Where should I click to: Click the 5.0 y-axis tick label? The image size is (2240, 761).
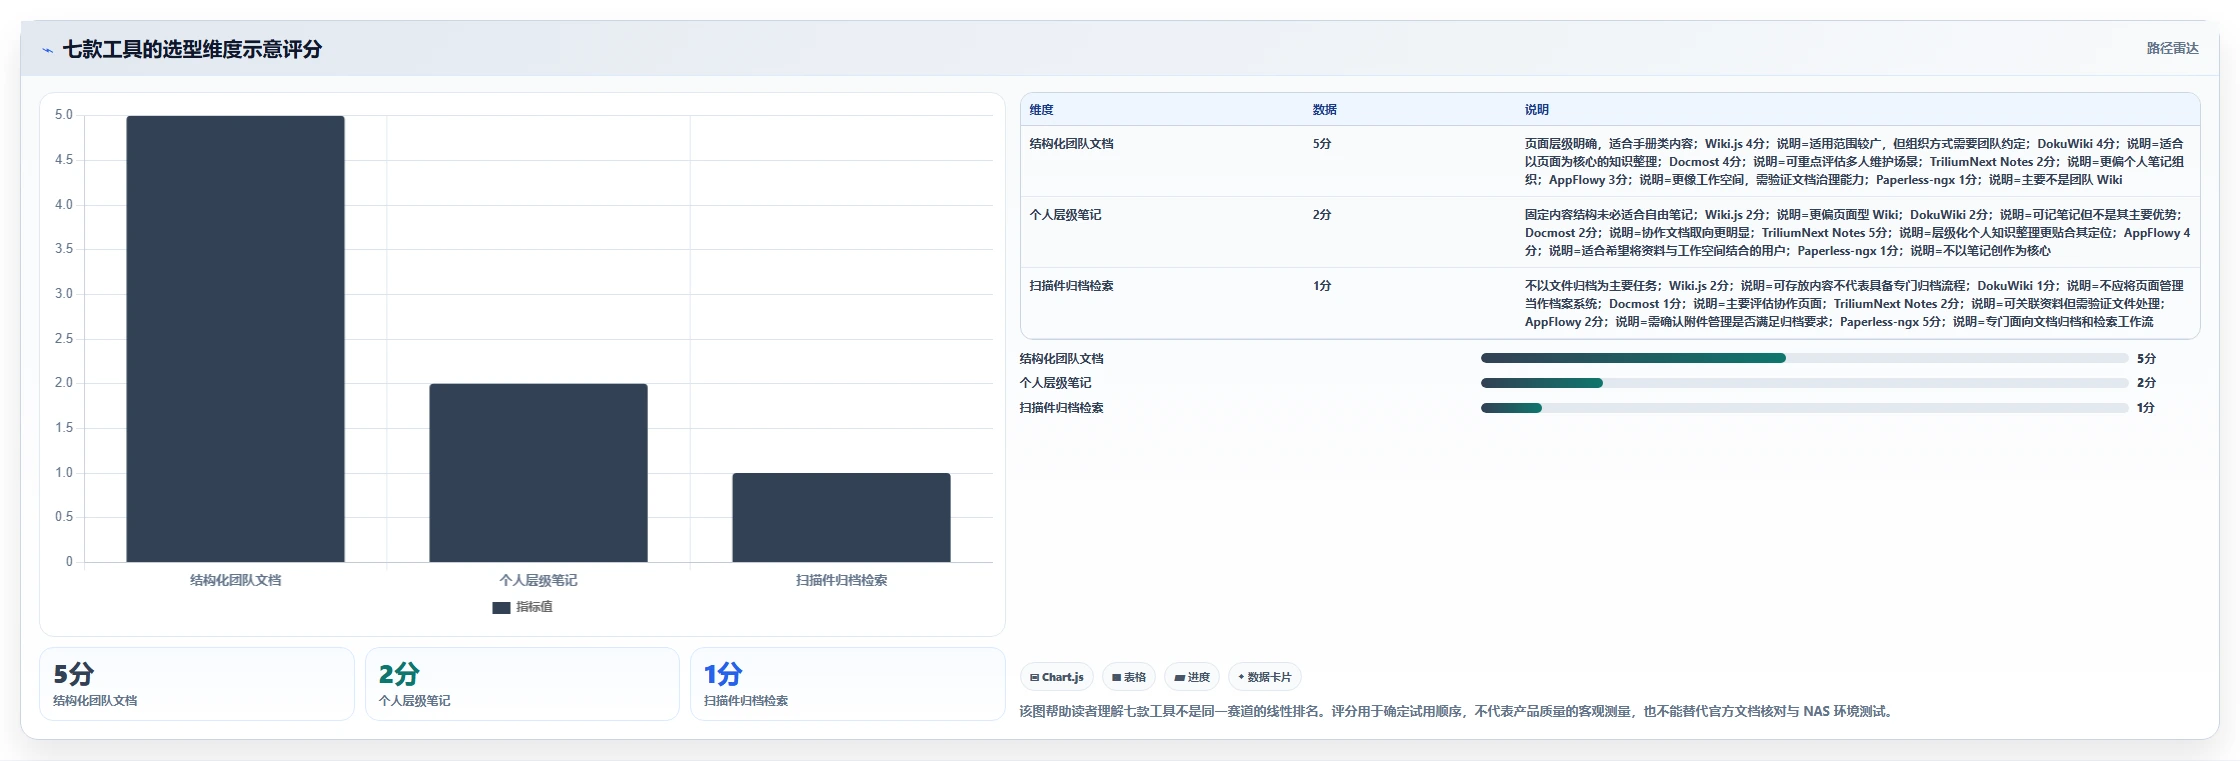tap(64, 115)
